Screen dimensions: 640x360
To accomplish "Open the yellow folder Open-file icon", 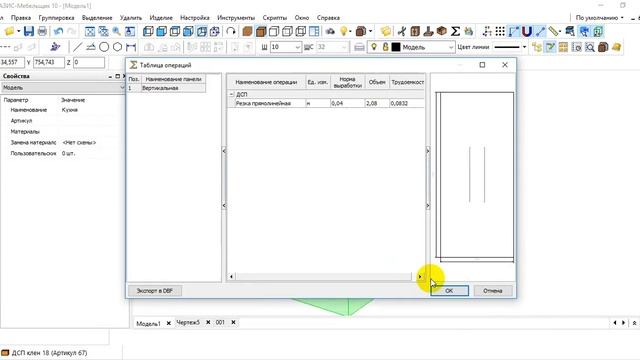I will (x=9, y=31).
